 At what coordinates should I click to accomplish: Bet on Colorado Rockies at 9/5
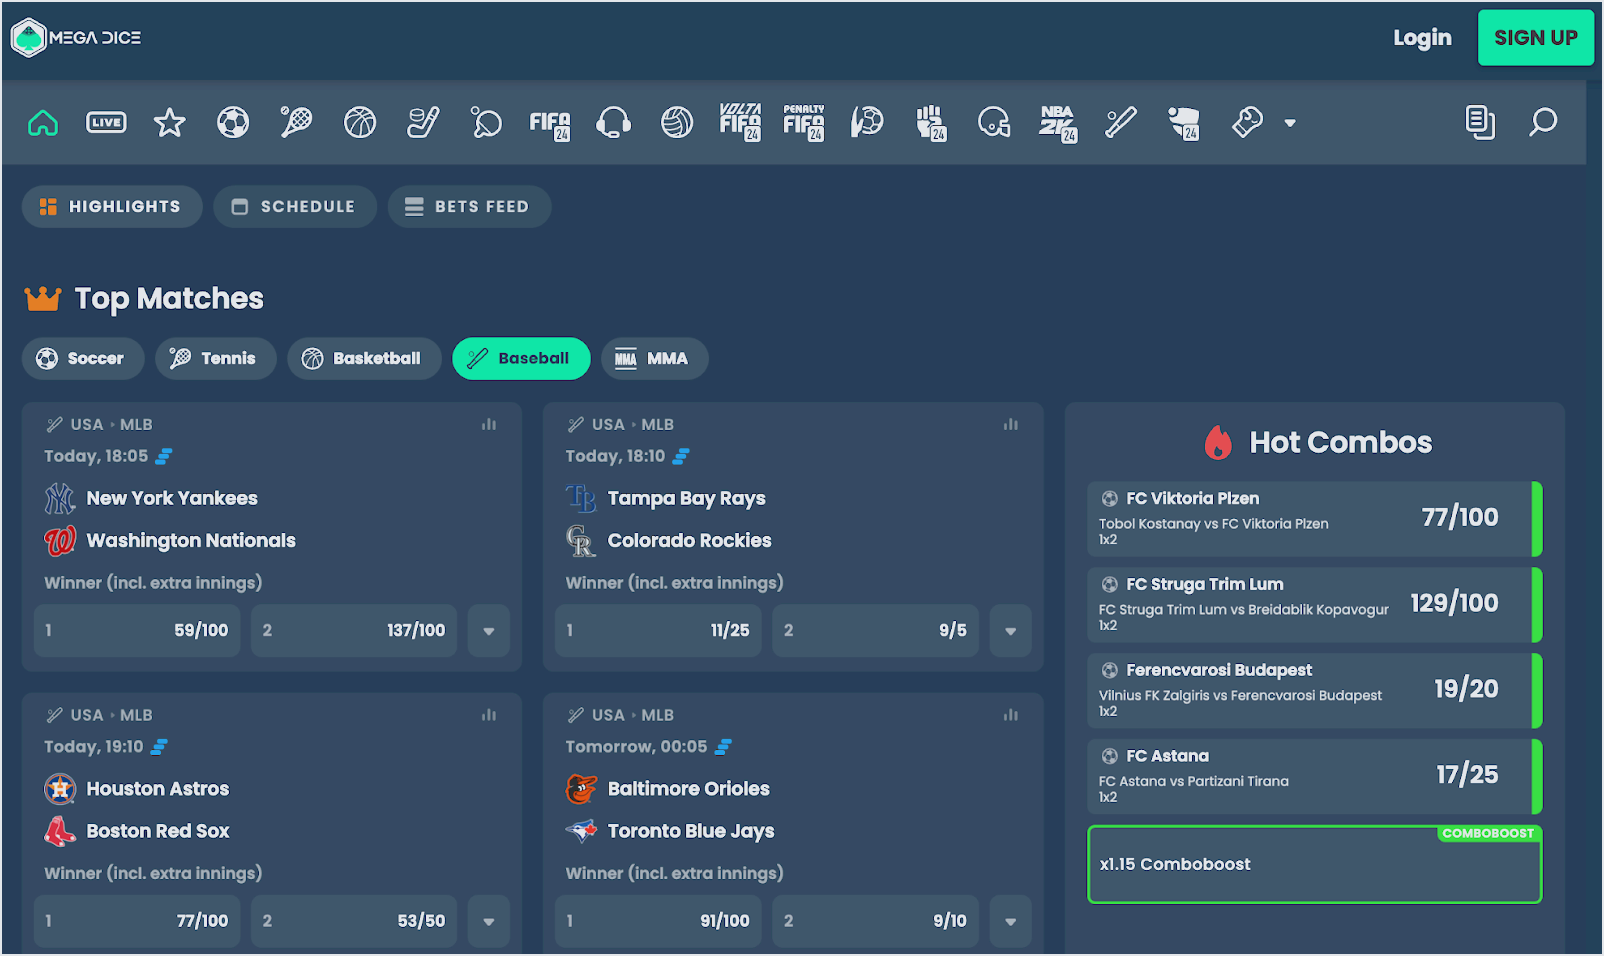click(875, 630)
